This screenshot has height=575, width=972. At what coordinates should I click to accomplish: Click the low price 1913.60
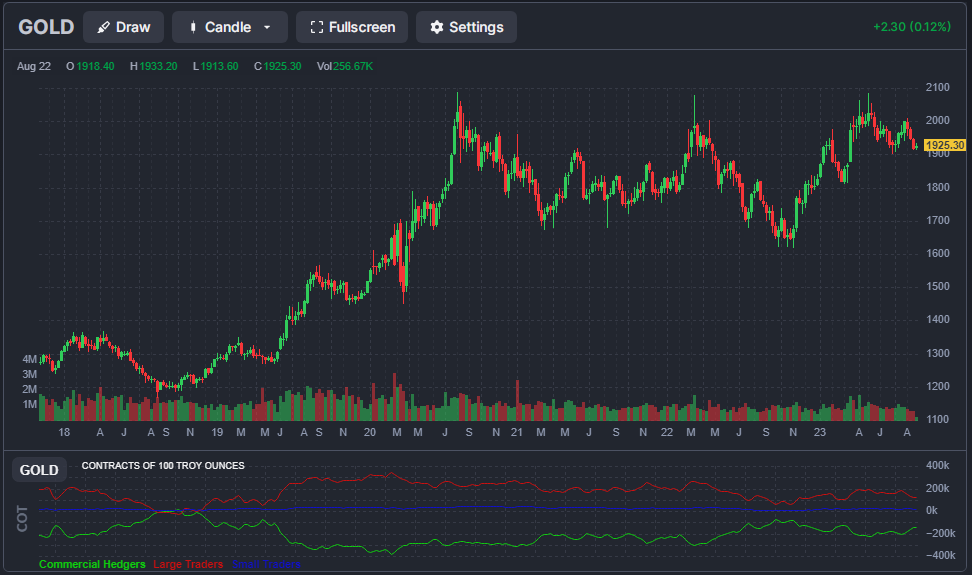tap(219, 66)
